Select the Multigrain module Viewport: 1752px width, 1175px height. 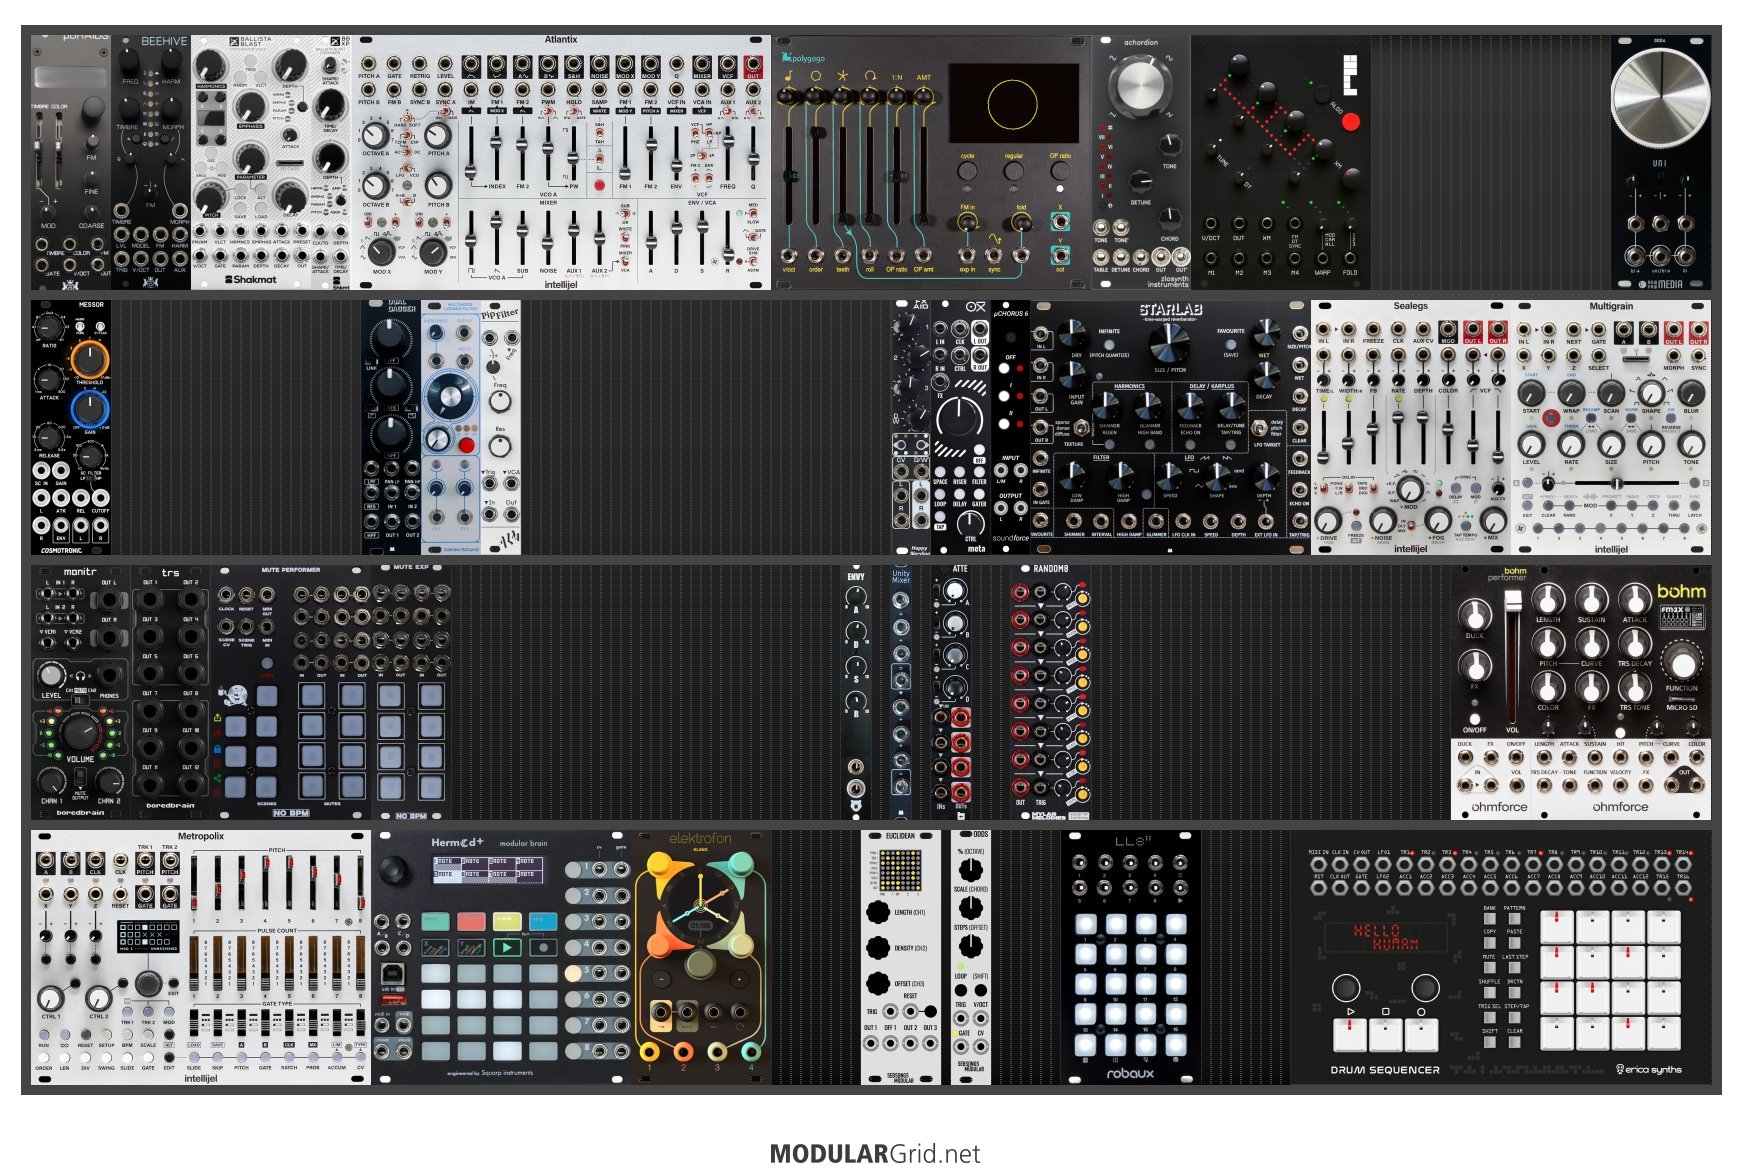coord(1611,427)
